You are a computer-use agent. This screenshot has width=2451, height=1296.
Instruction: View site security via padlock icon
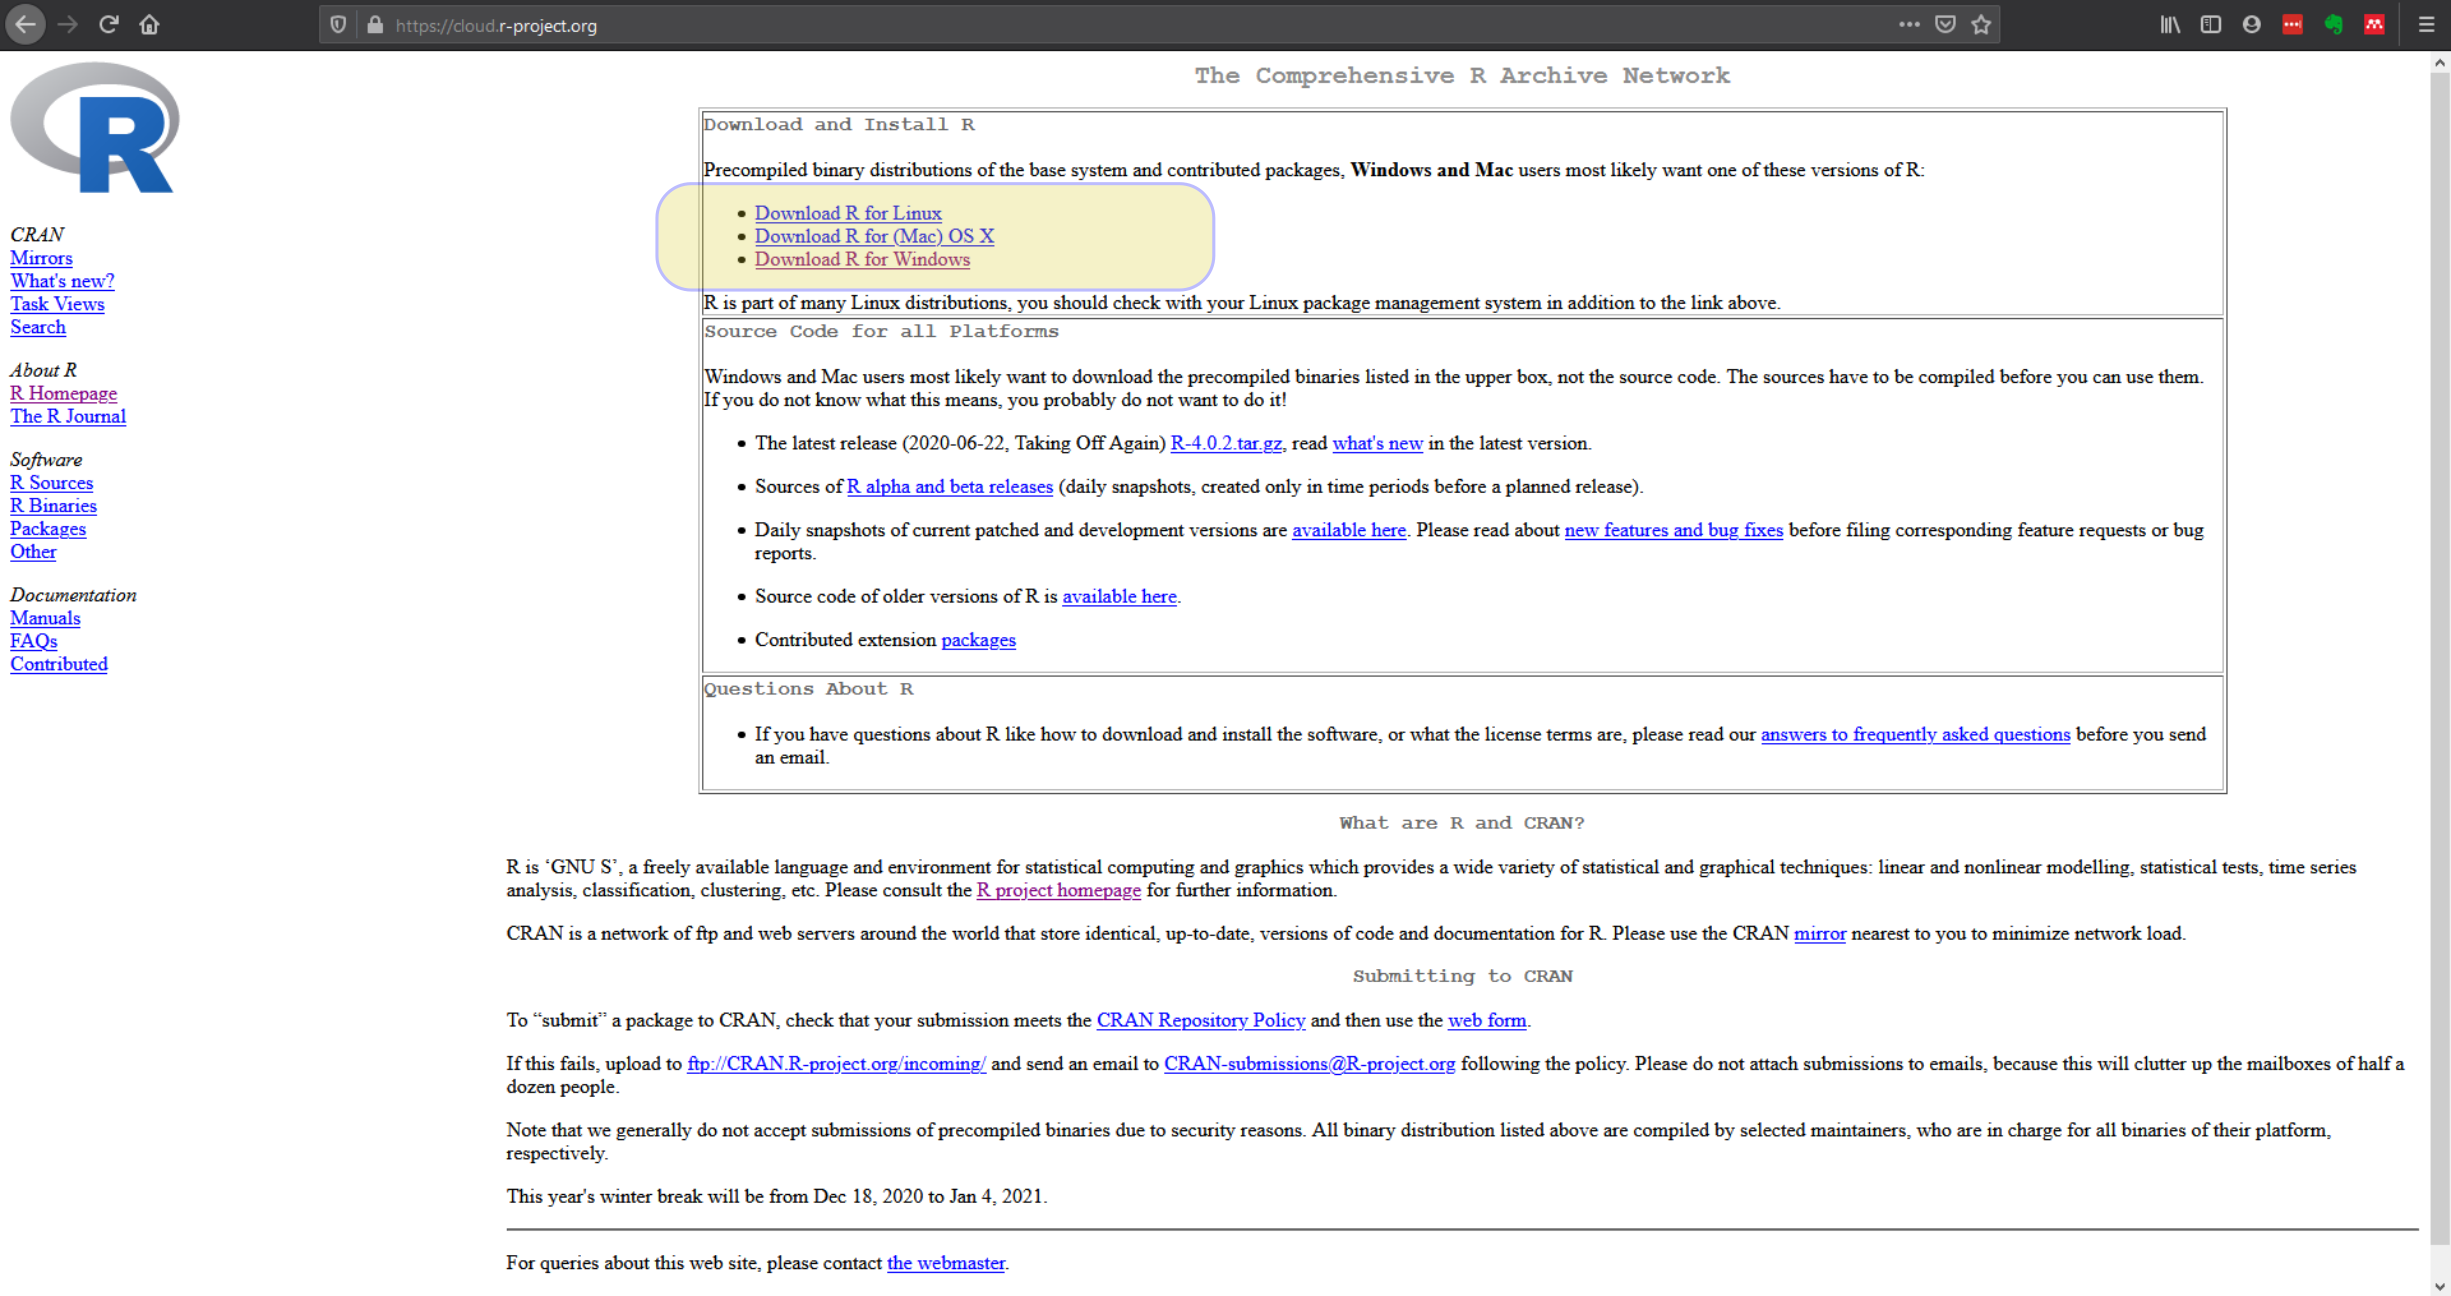click(375, 25)
